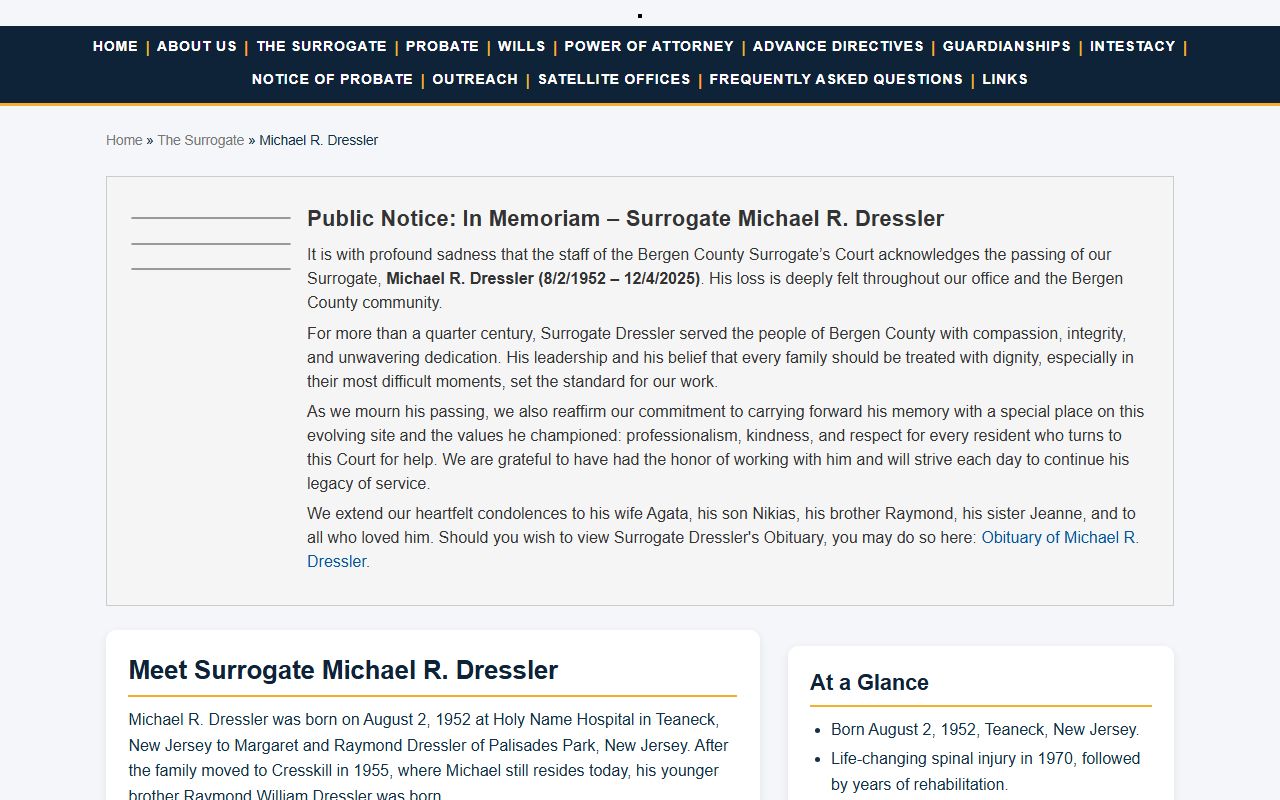Click bold dates text (8/2/1952 – 12/4/2025)
Image resolution: width=1280 pixels, height=800 pixels.
tap(620, 278)
